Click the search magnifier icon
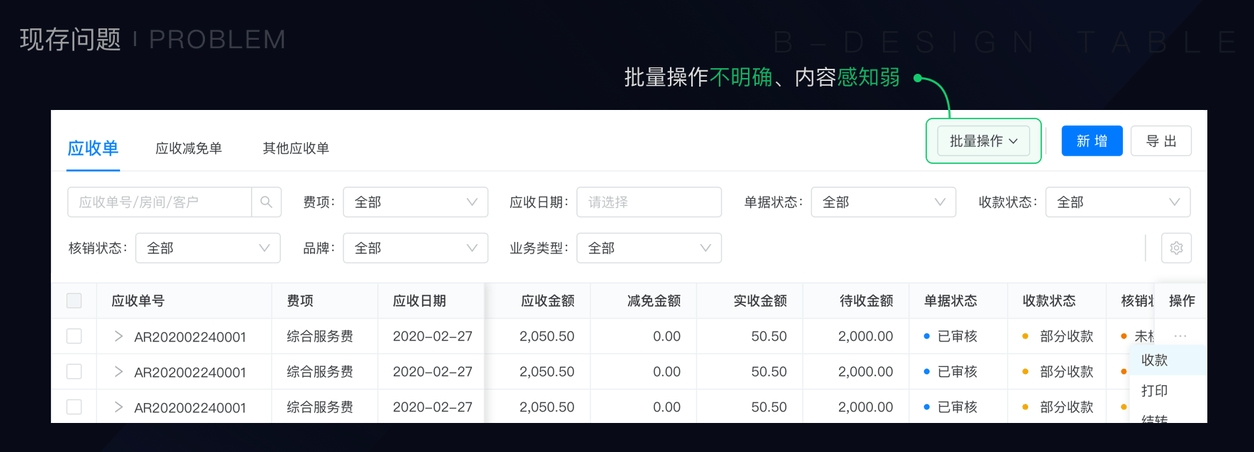This screenshot has height=452, width=1254. 266,202
